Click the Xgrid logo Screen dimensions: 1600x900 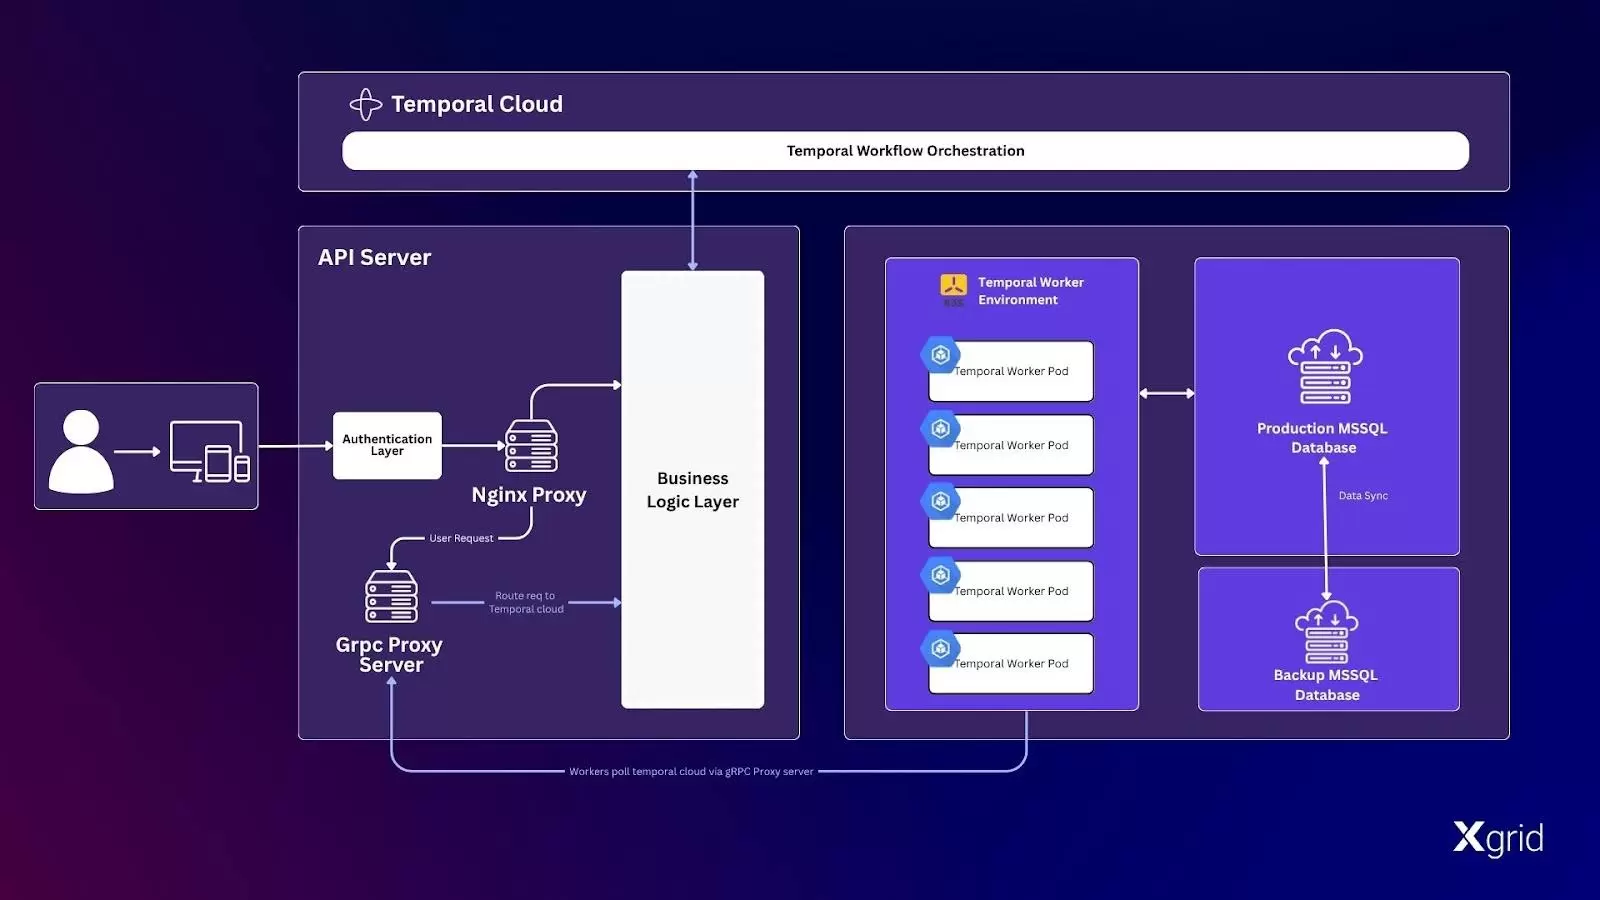[1498, 838]
